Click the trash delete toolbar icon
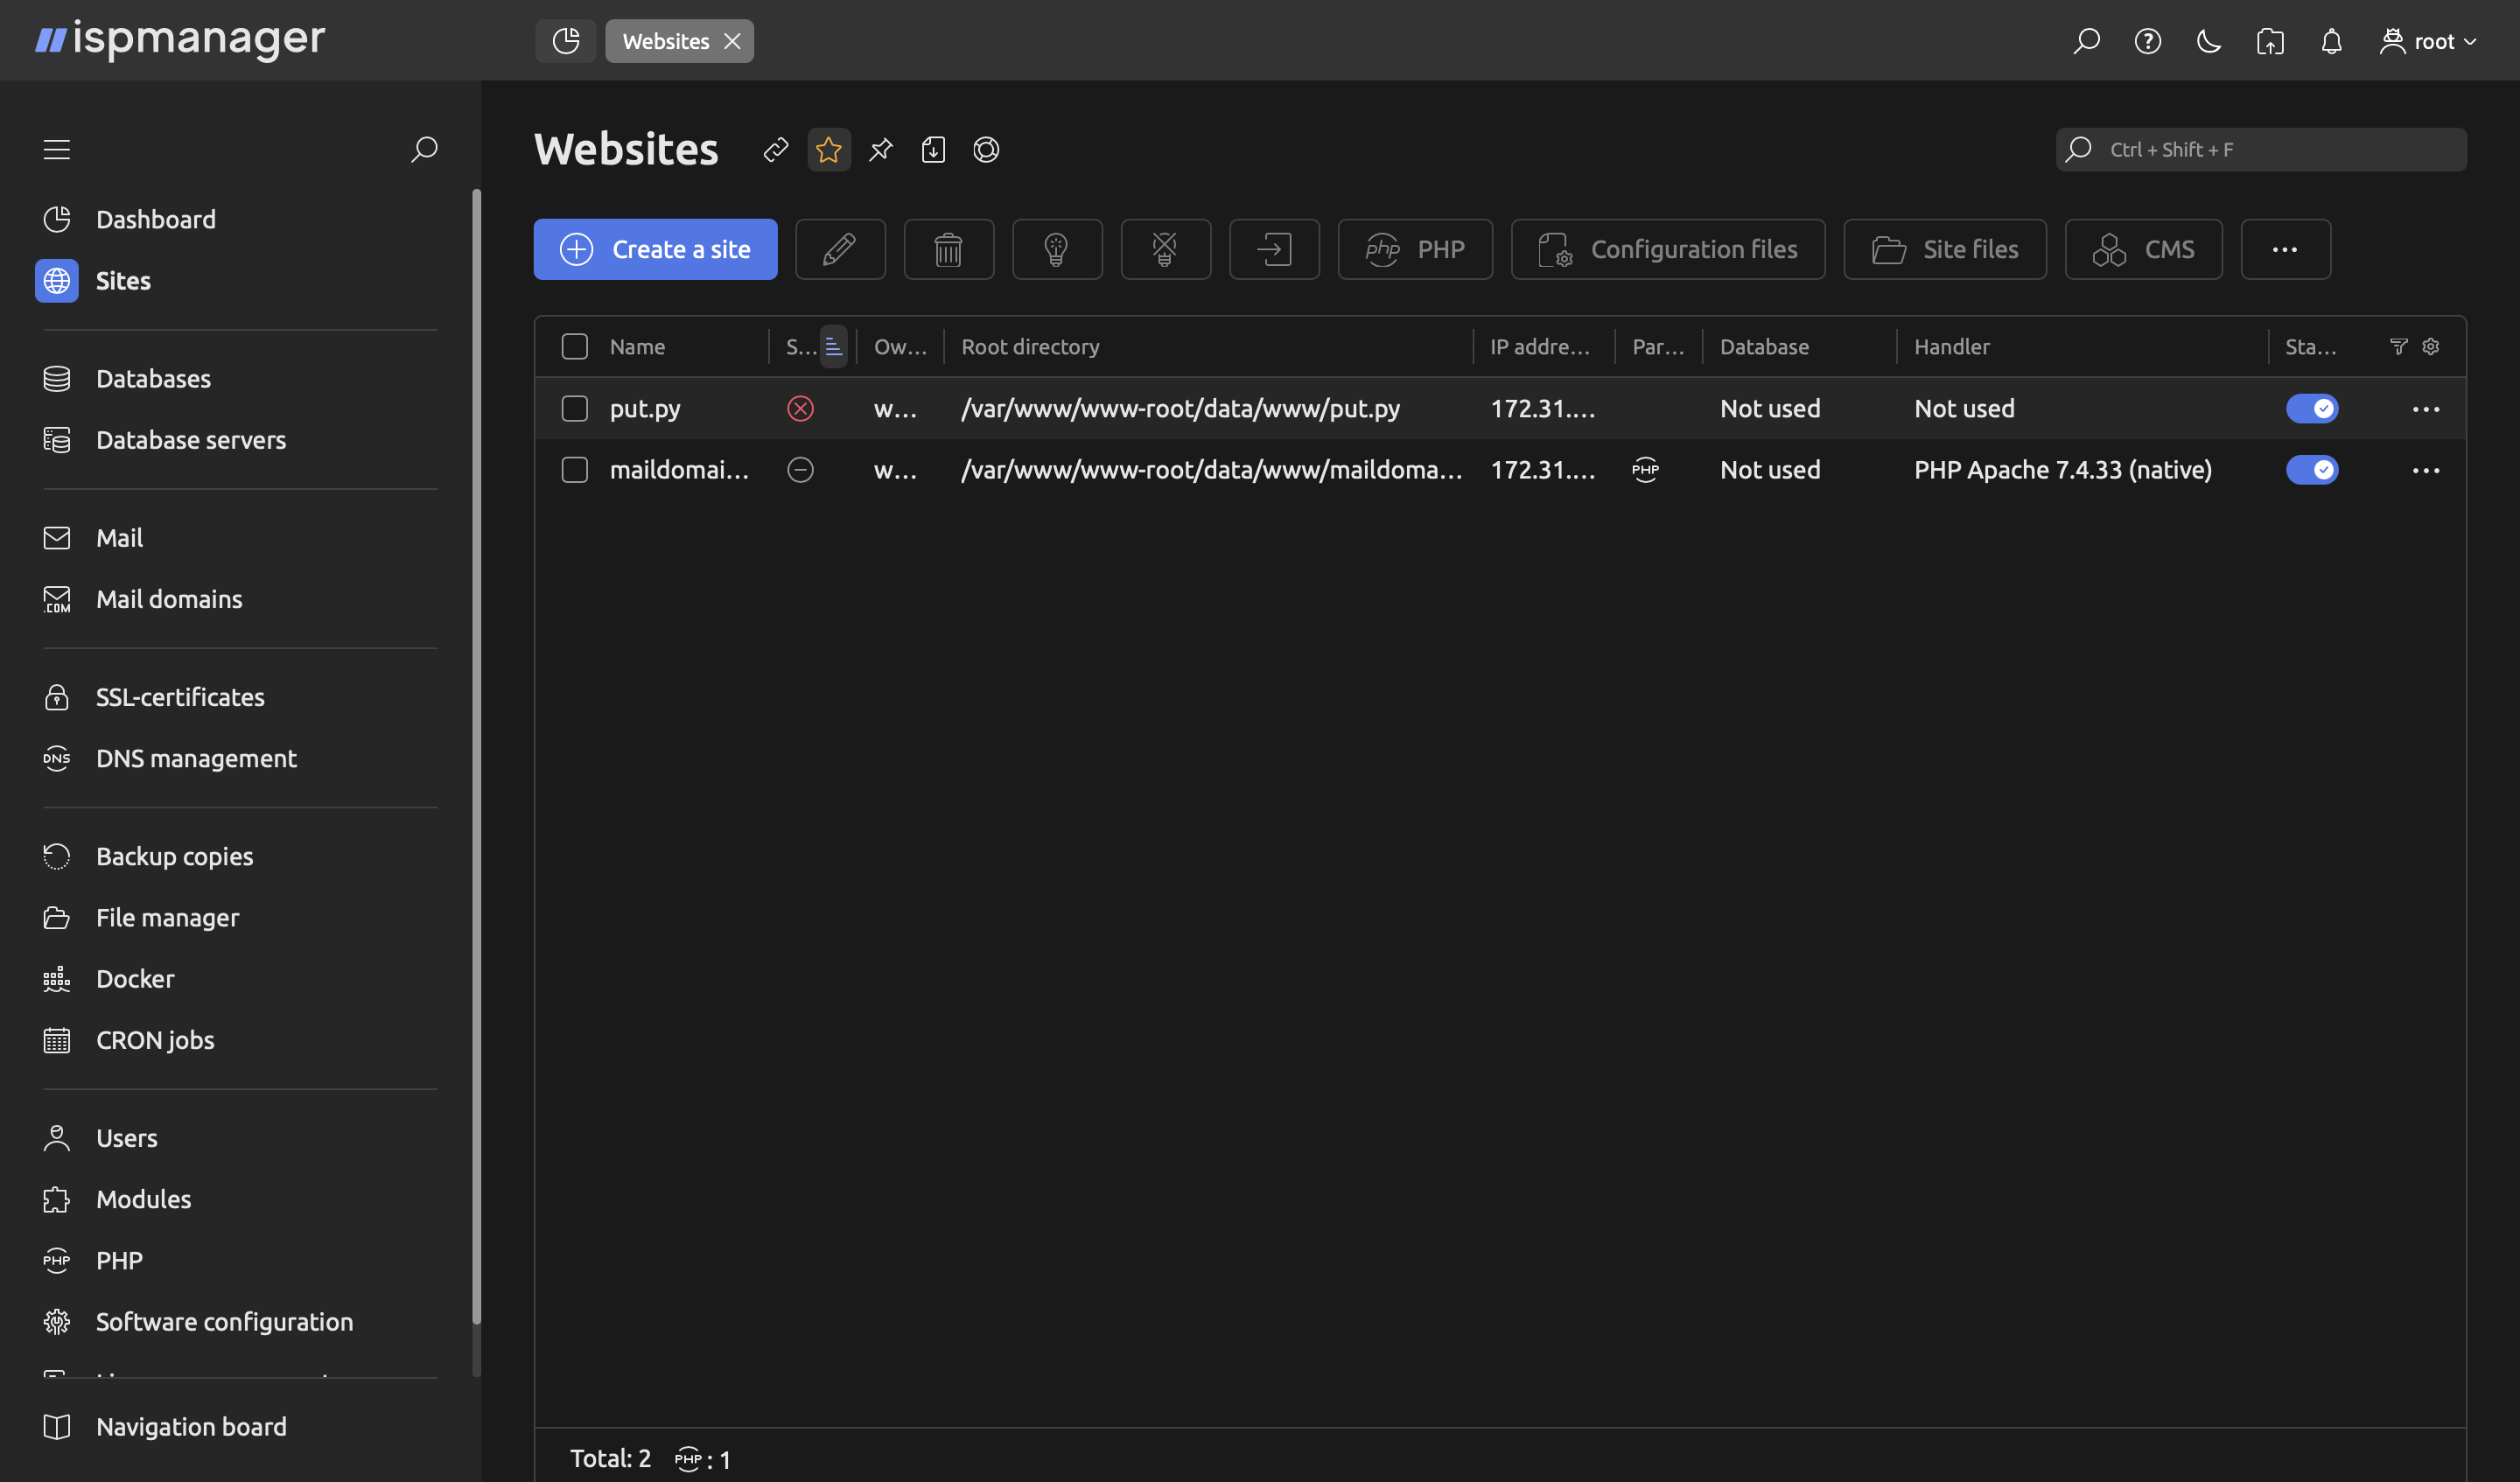 click(948, 249)
